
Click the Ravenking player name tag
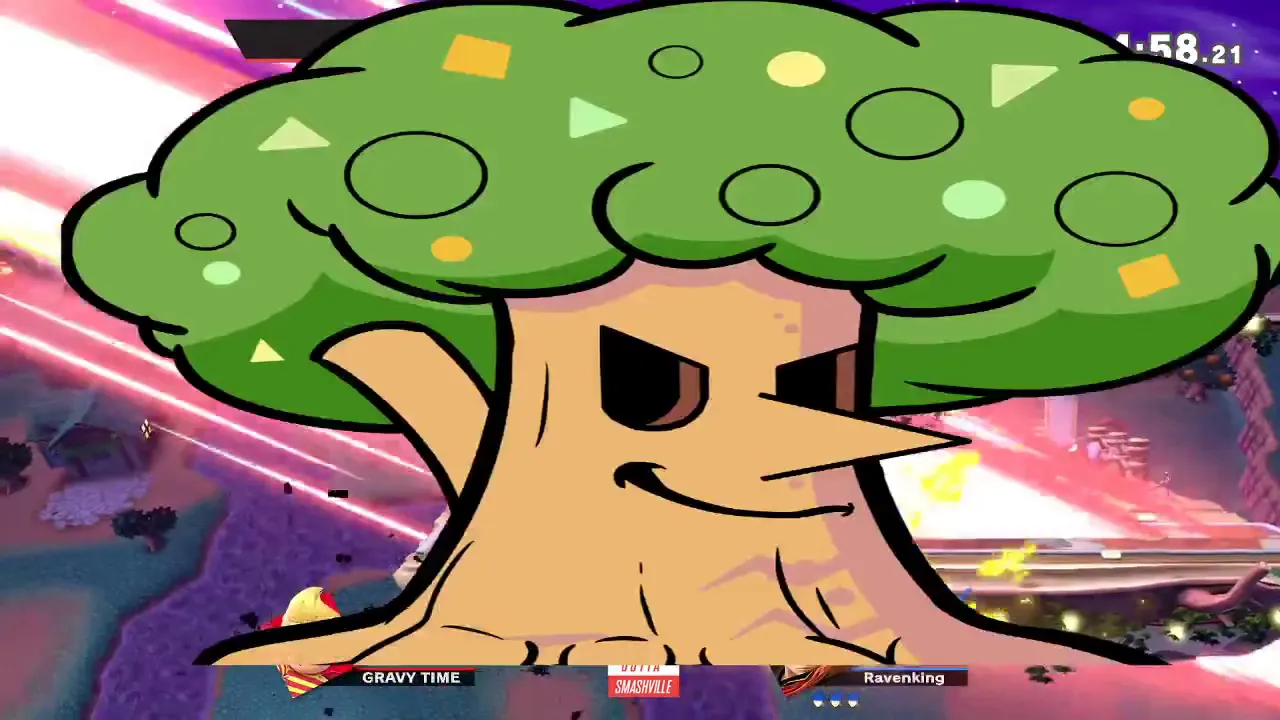904,678
